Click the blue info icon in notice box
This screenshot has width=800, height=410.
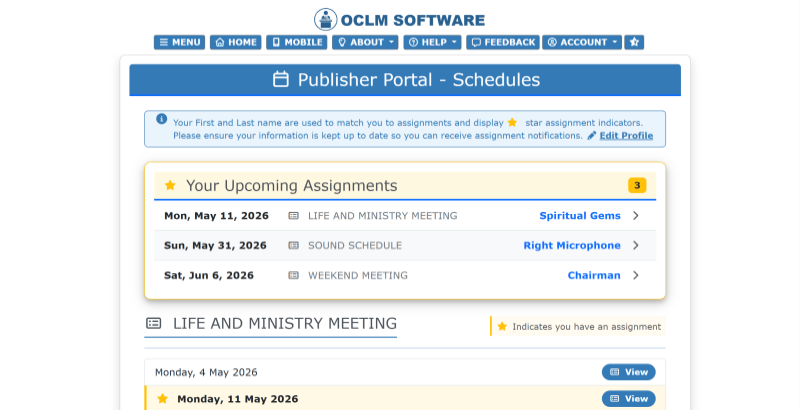pyautogui.click(x=162, y=119)
